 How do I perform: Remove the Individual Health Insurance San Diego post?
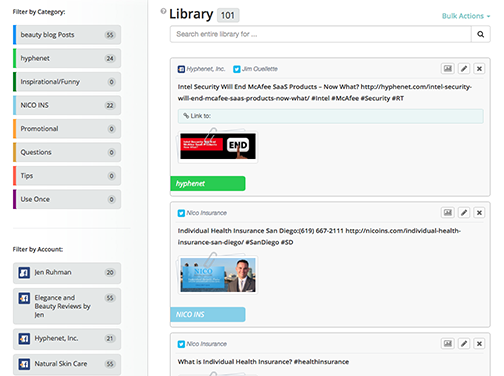point(479,213)
